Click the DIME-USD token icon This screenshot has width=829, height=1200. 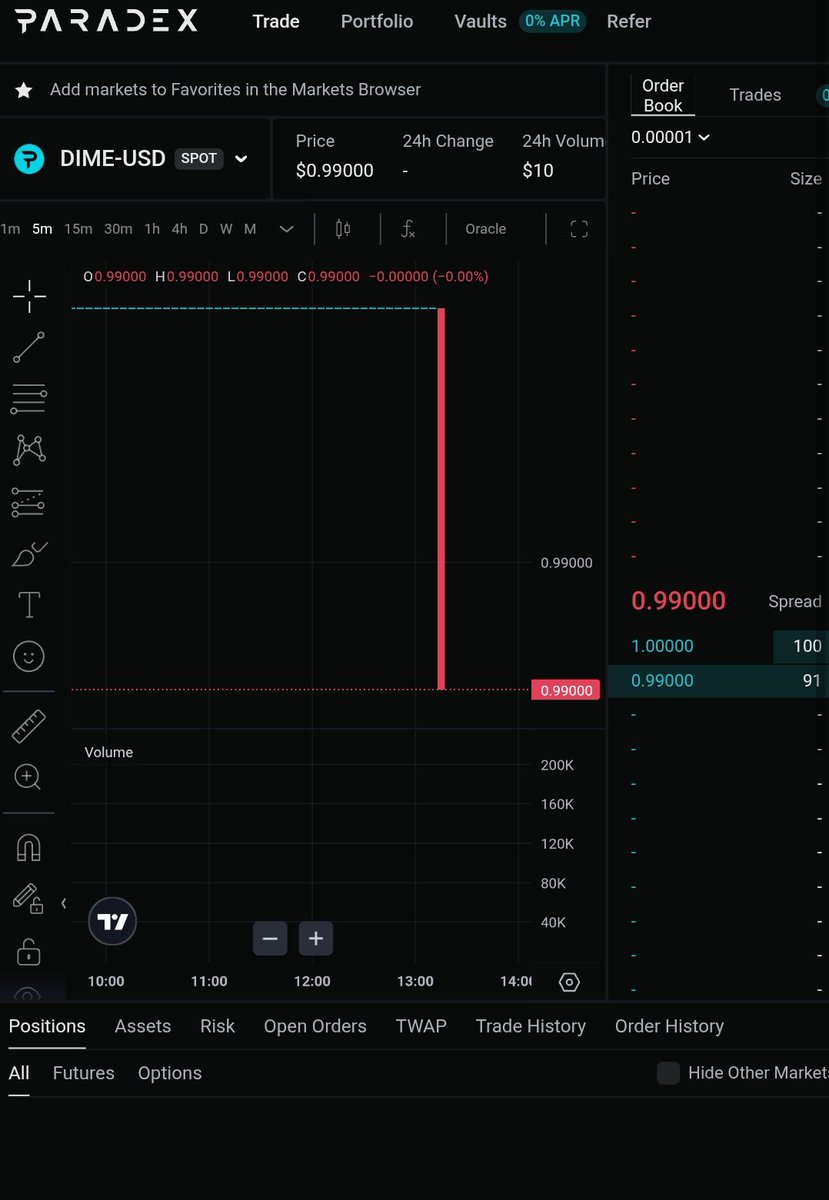(29, 158)
